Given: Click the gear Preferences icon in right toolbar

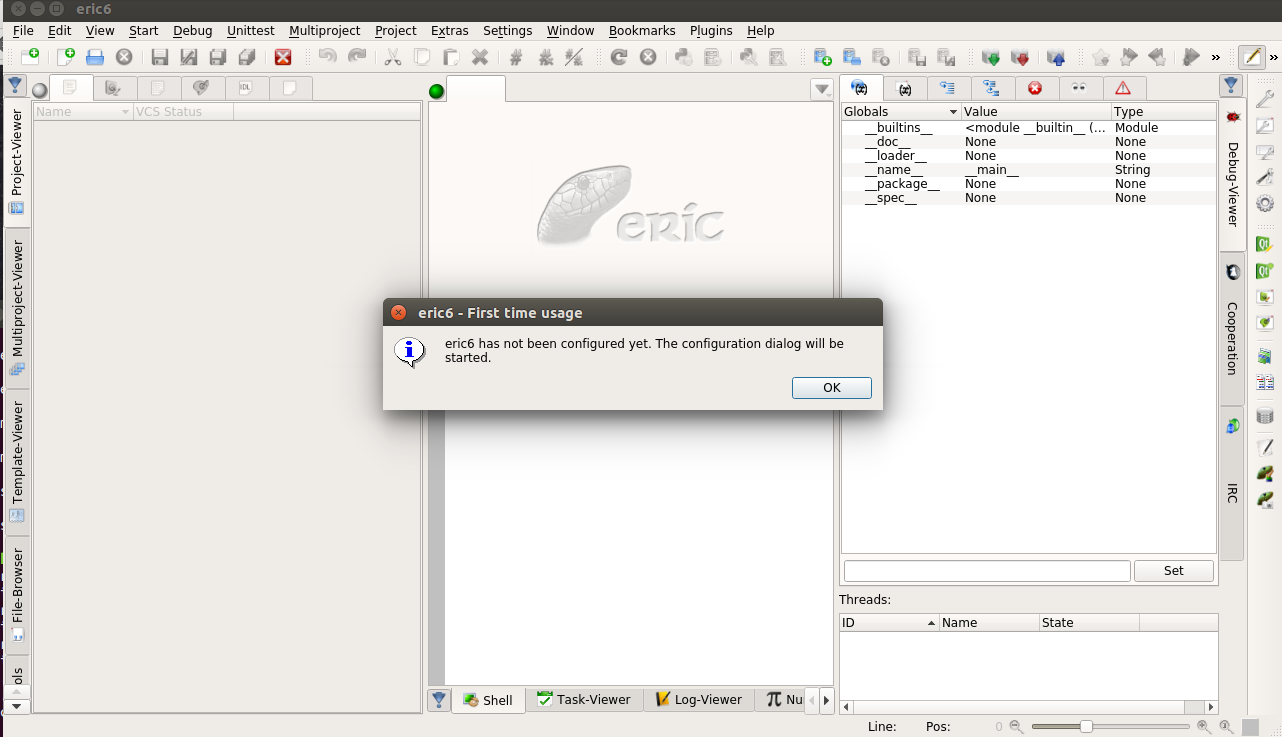Looking at the screenshot, I should tap(1265, 203).
